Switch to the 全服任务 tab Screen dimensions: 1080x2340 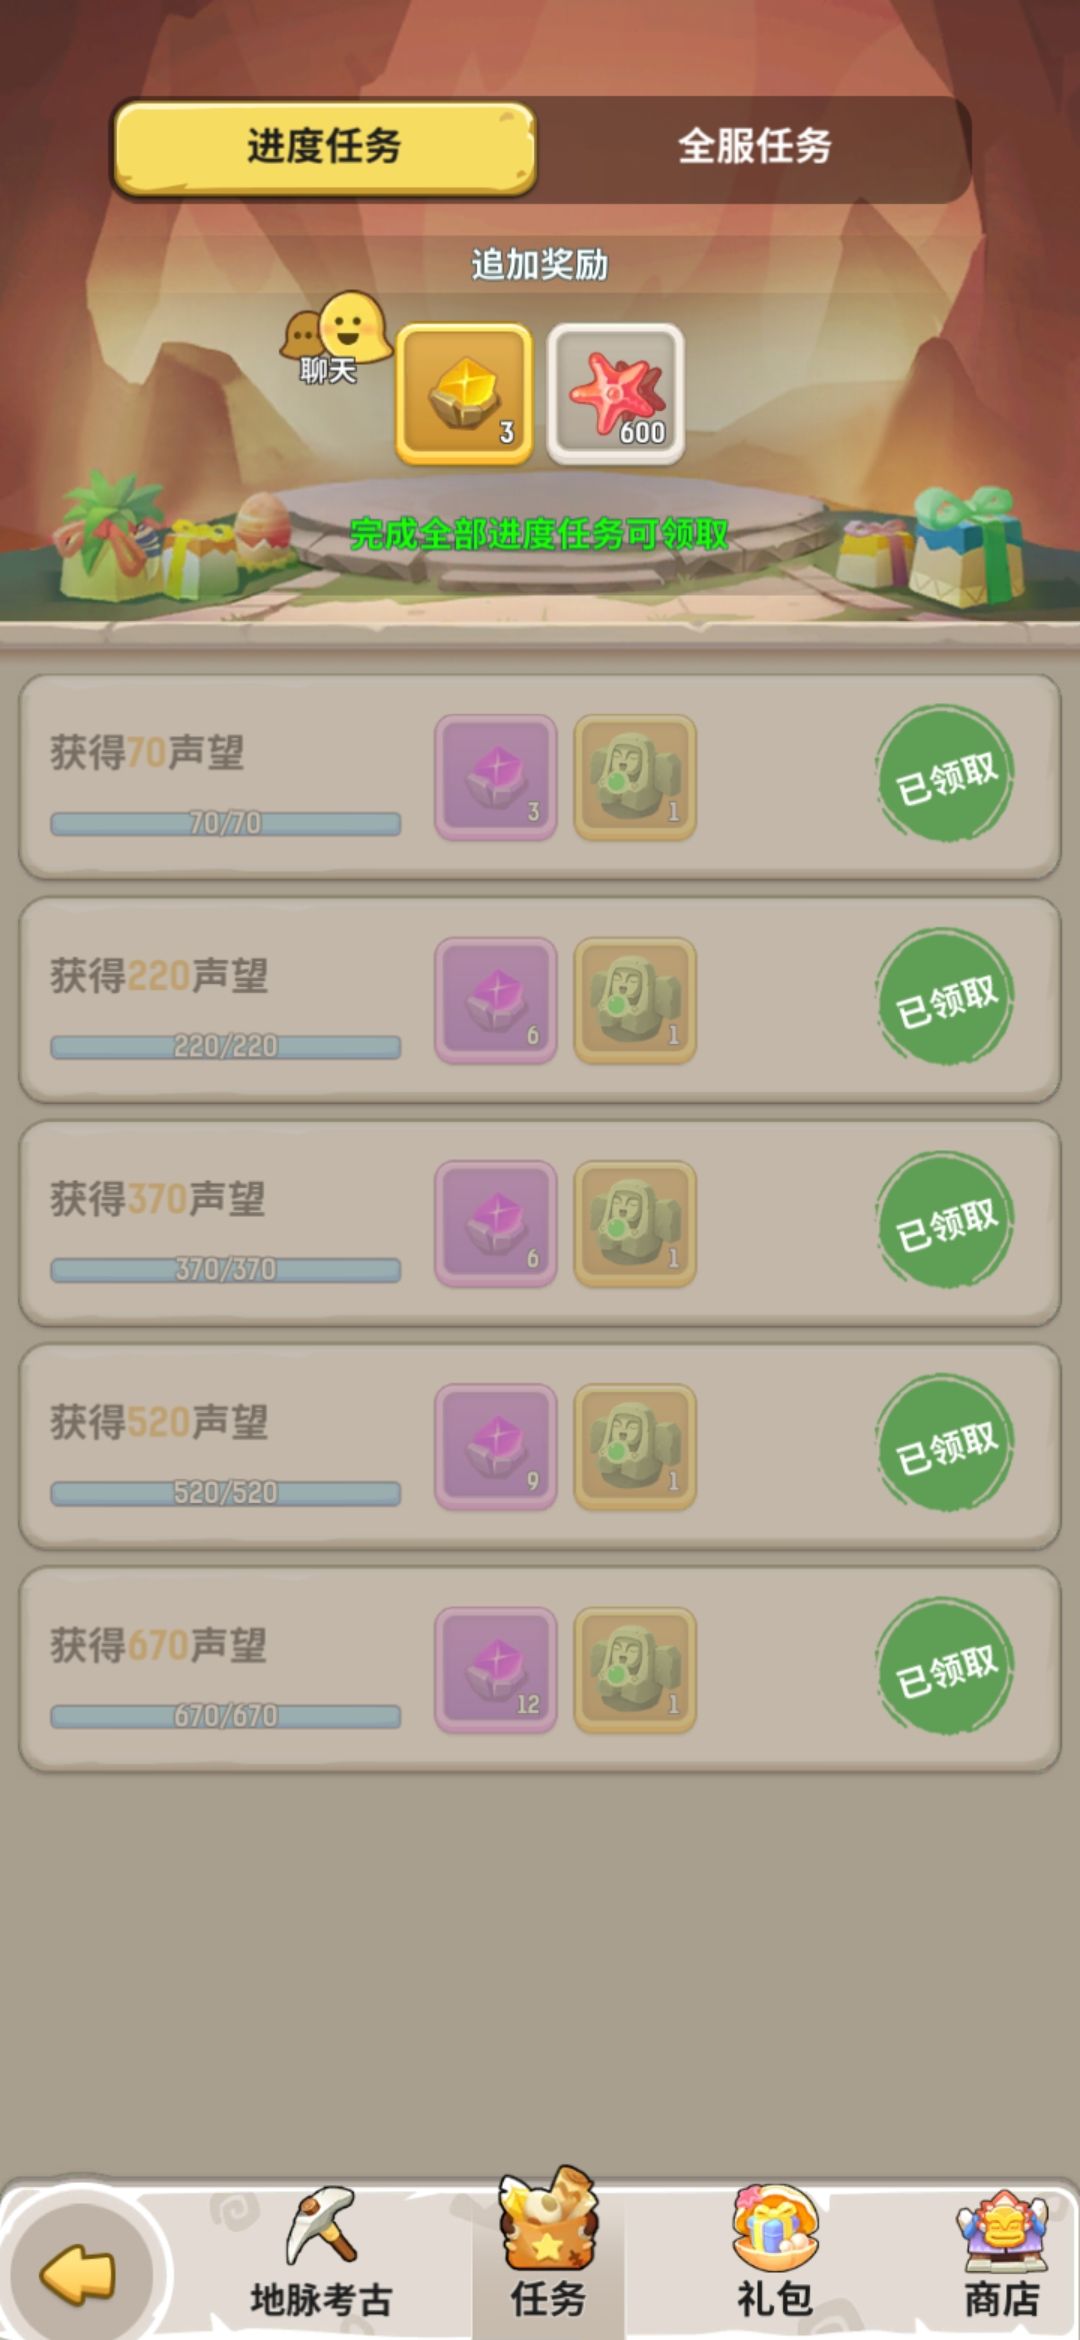(755, 147)
